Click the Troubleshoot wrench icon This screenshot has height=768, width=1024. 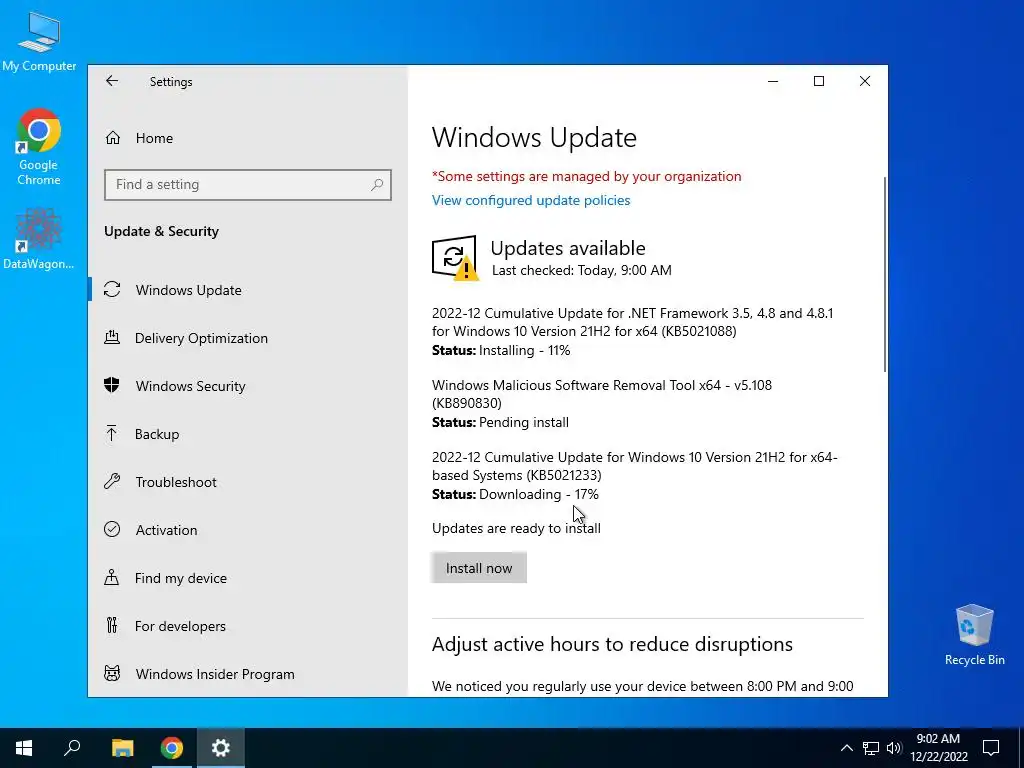tap(112, 481)
